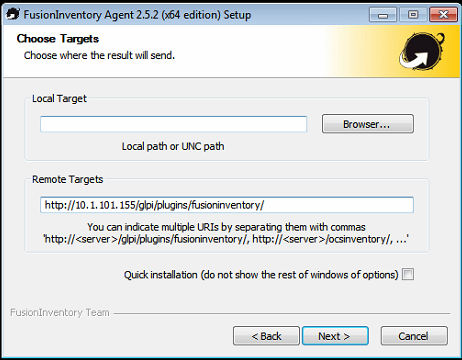Maximize the setup window

click(x=413, y=15)
